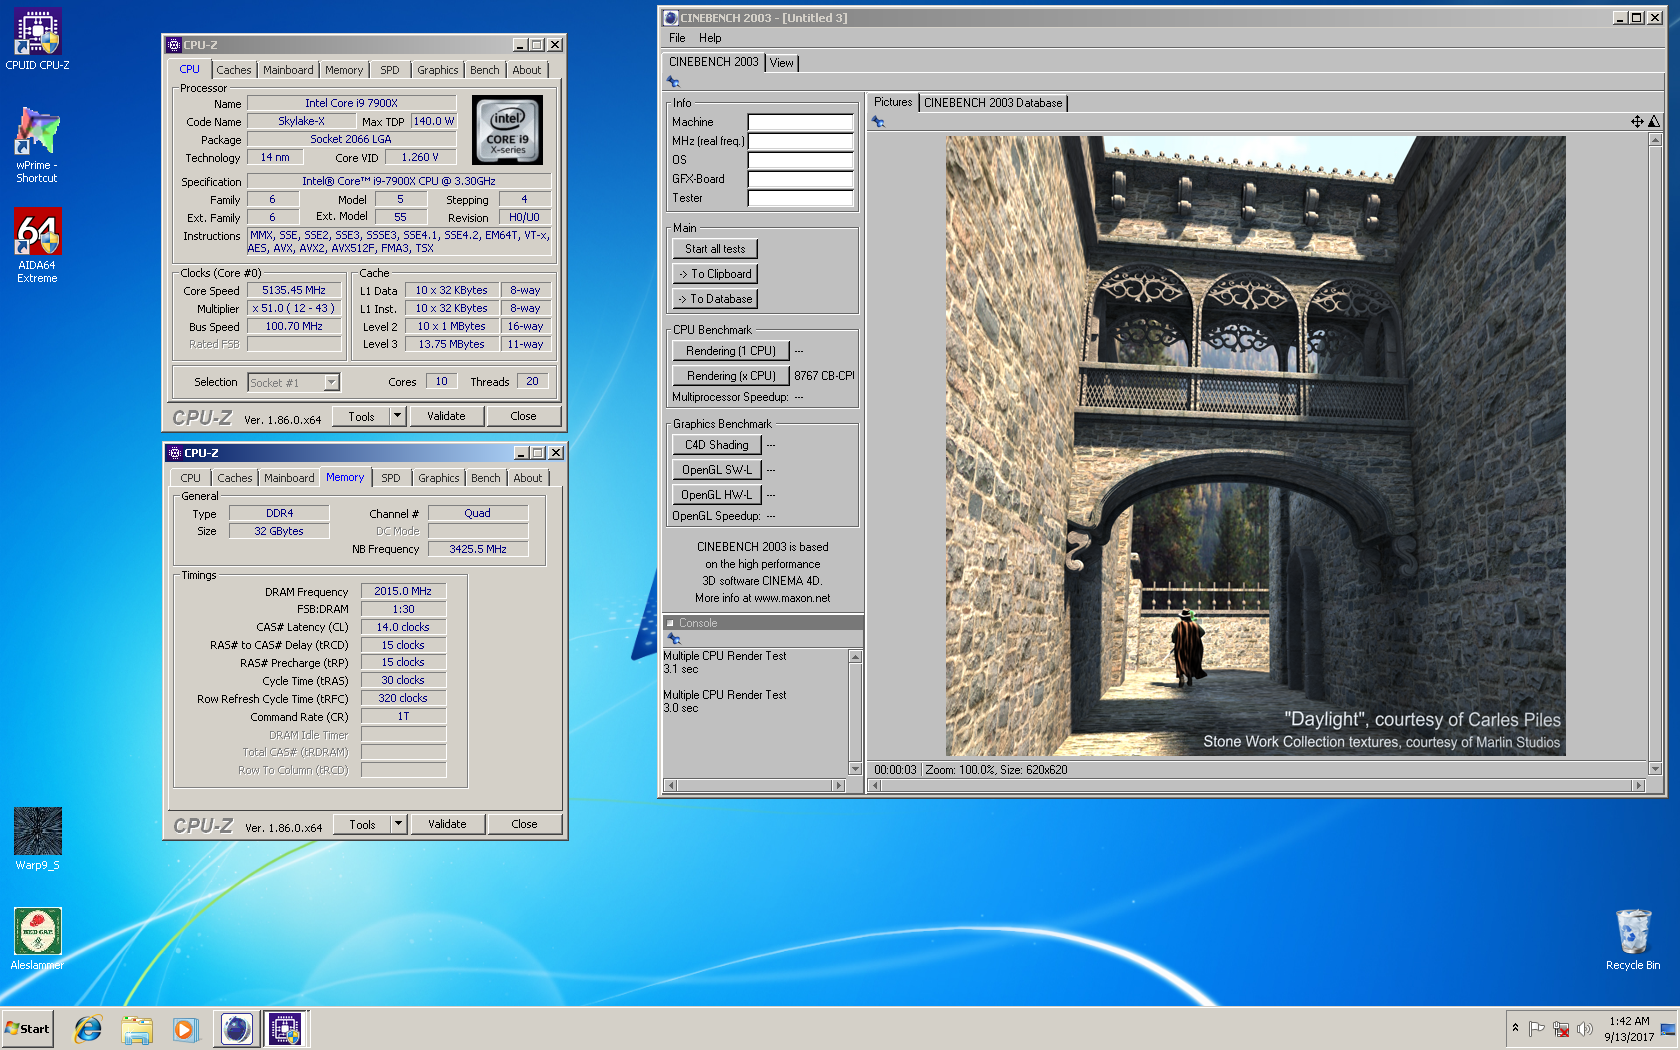Click the move-view cross arrows icon above the render

click(x=1637, y=122)
